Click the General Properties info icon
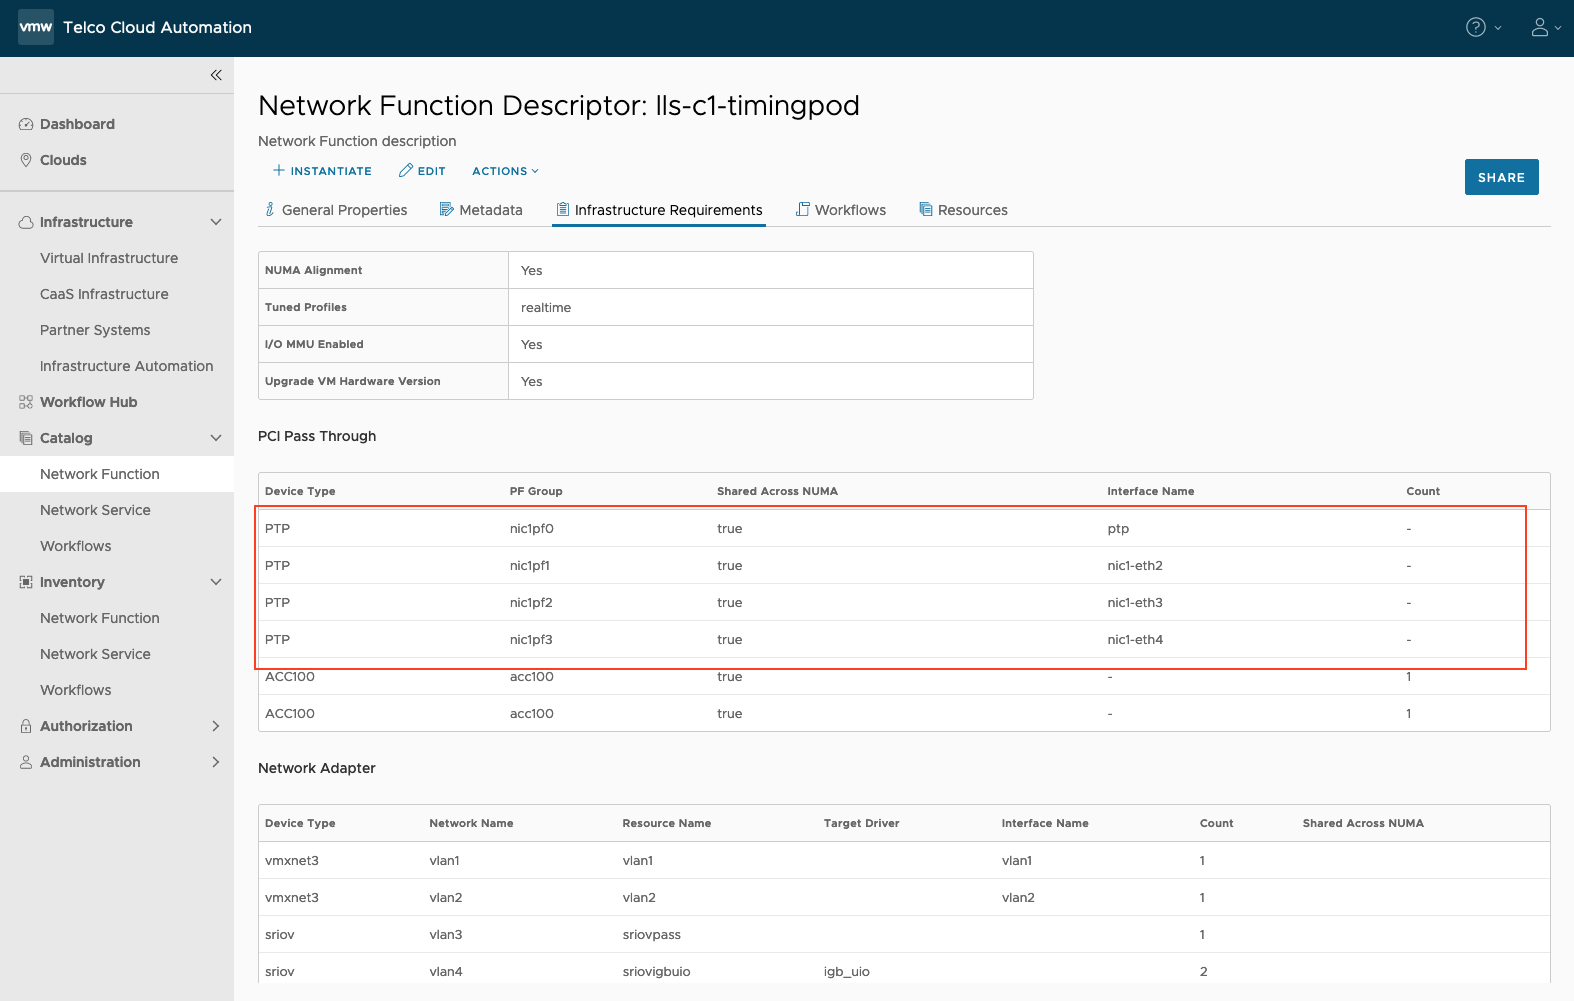The image size is (1574, 1001). click(270, 209)
